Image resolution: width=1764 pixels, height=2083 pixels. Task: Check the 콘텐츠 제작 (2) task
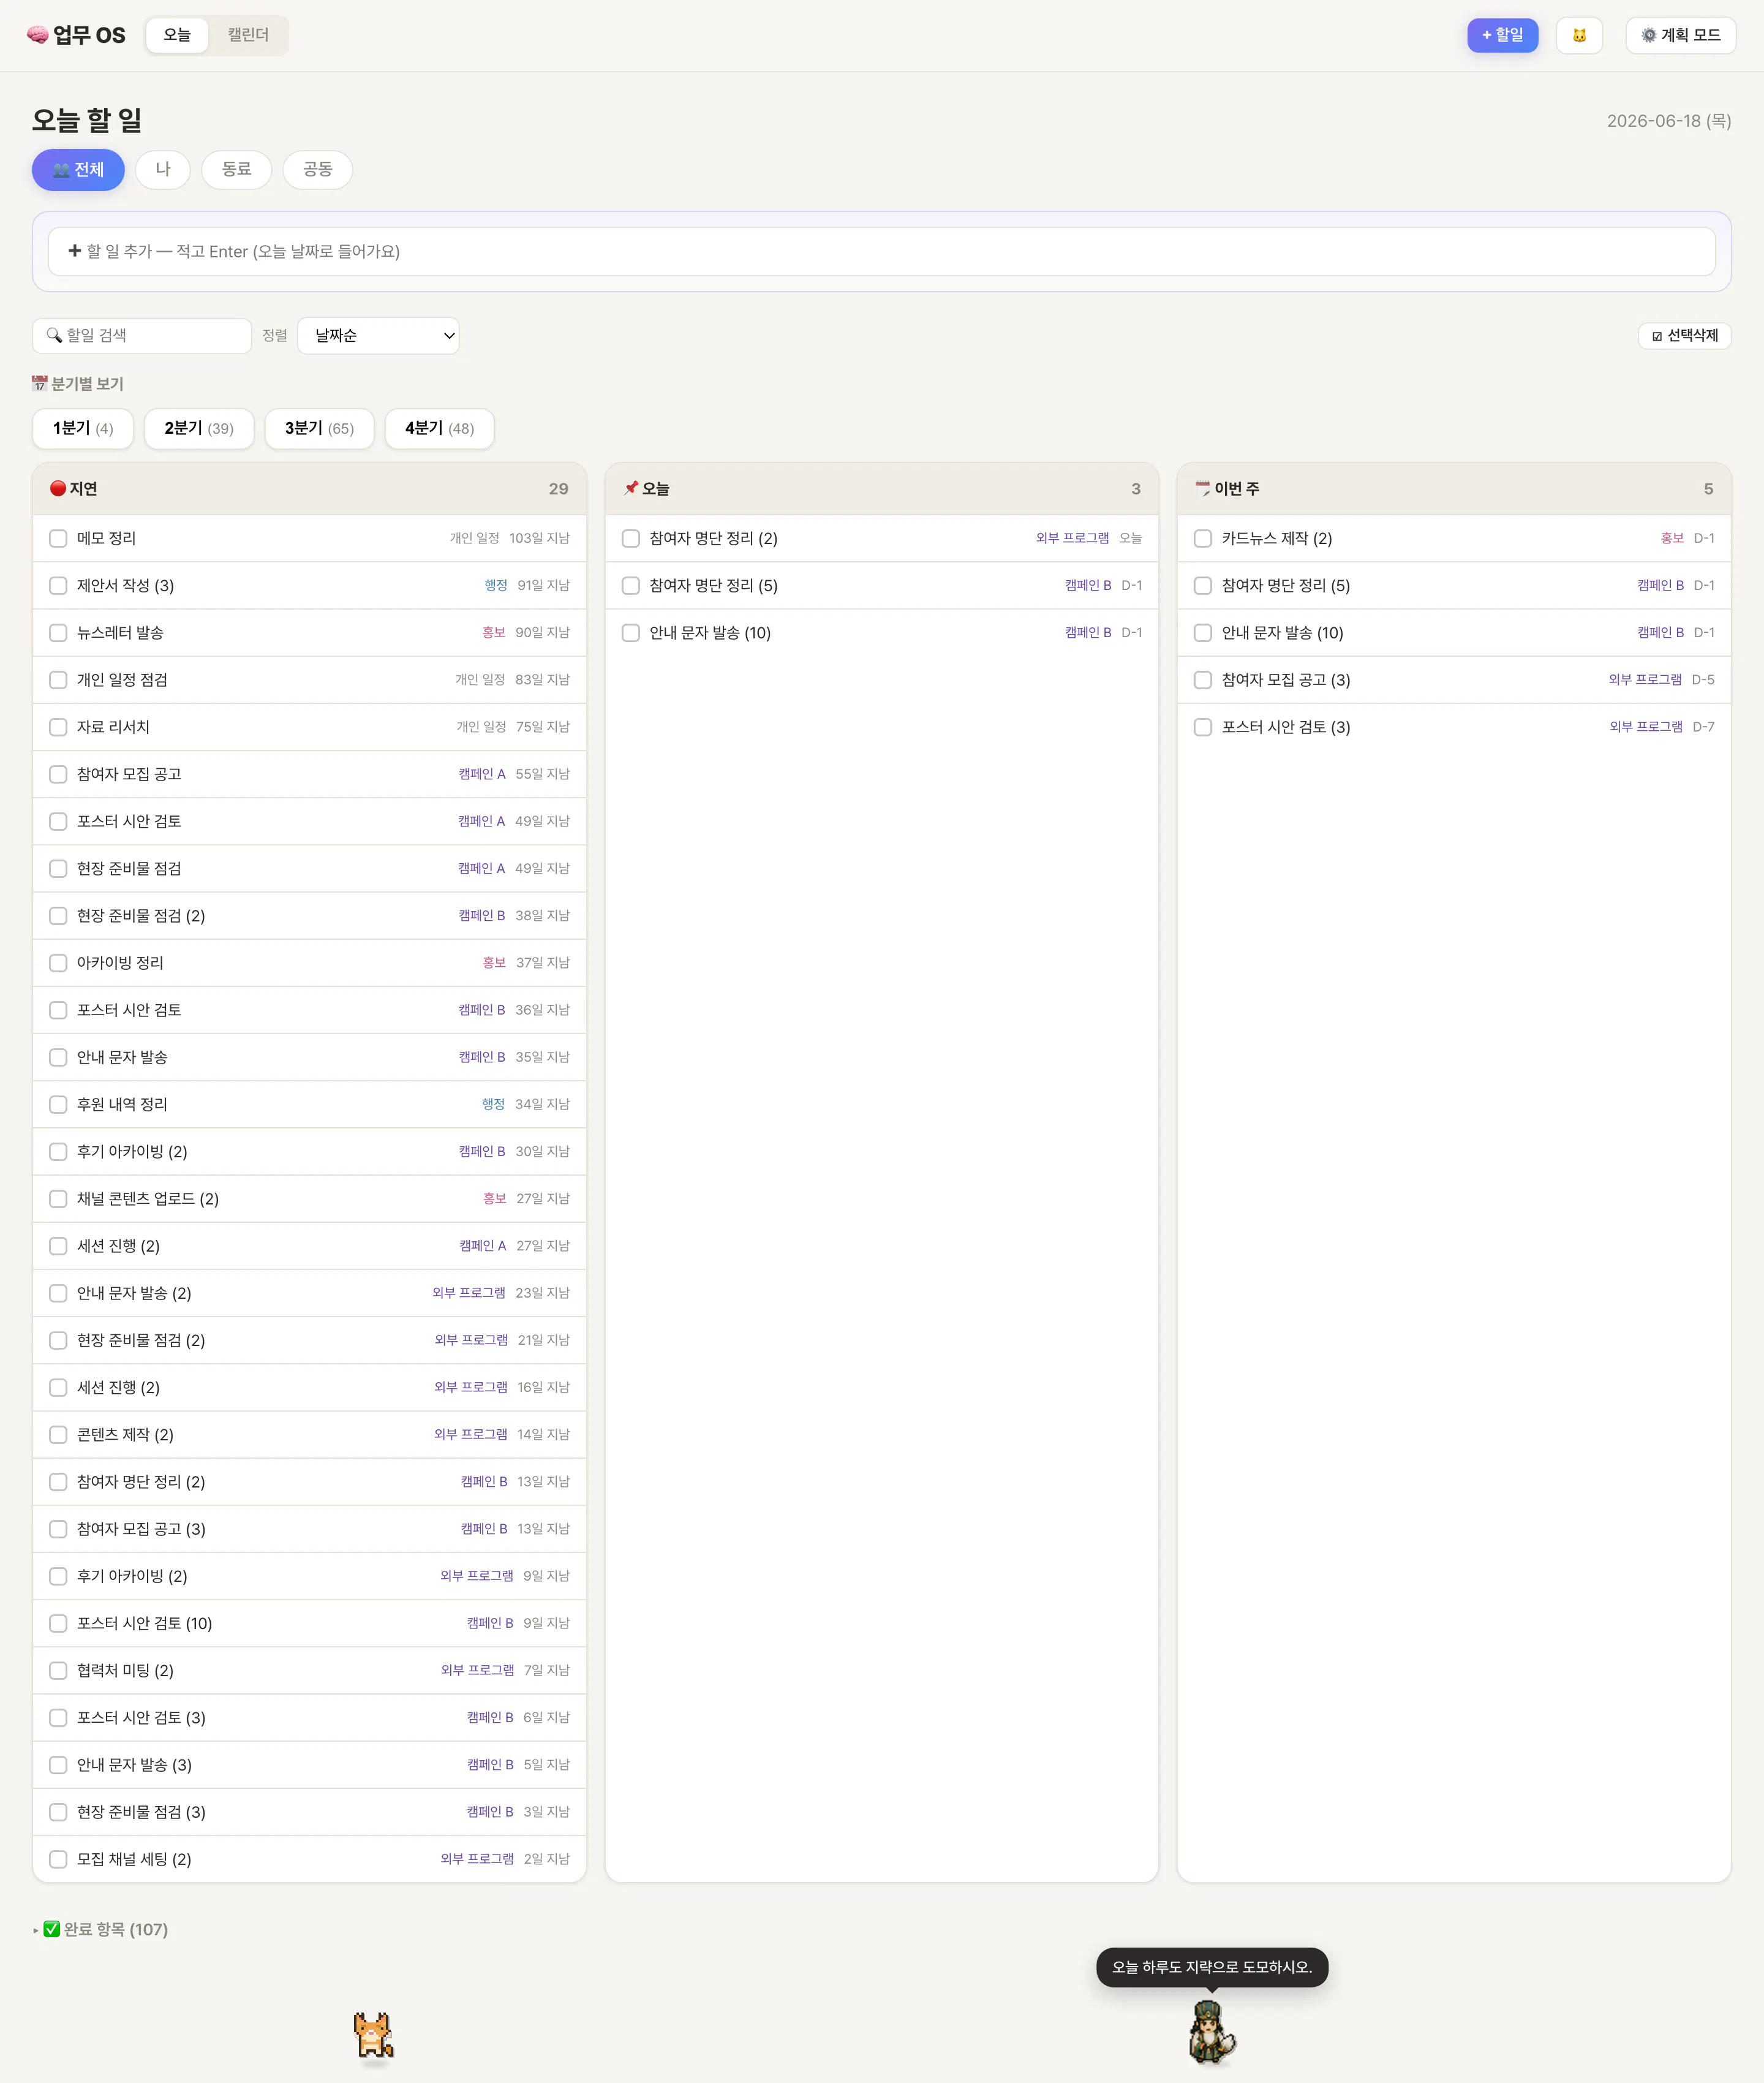tap(58, 1434)
